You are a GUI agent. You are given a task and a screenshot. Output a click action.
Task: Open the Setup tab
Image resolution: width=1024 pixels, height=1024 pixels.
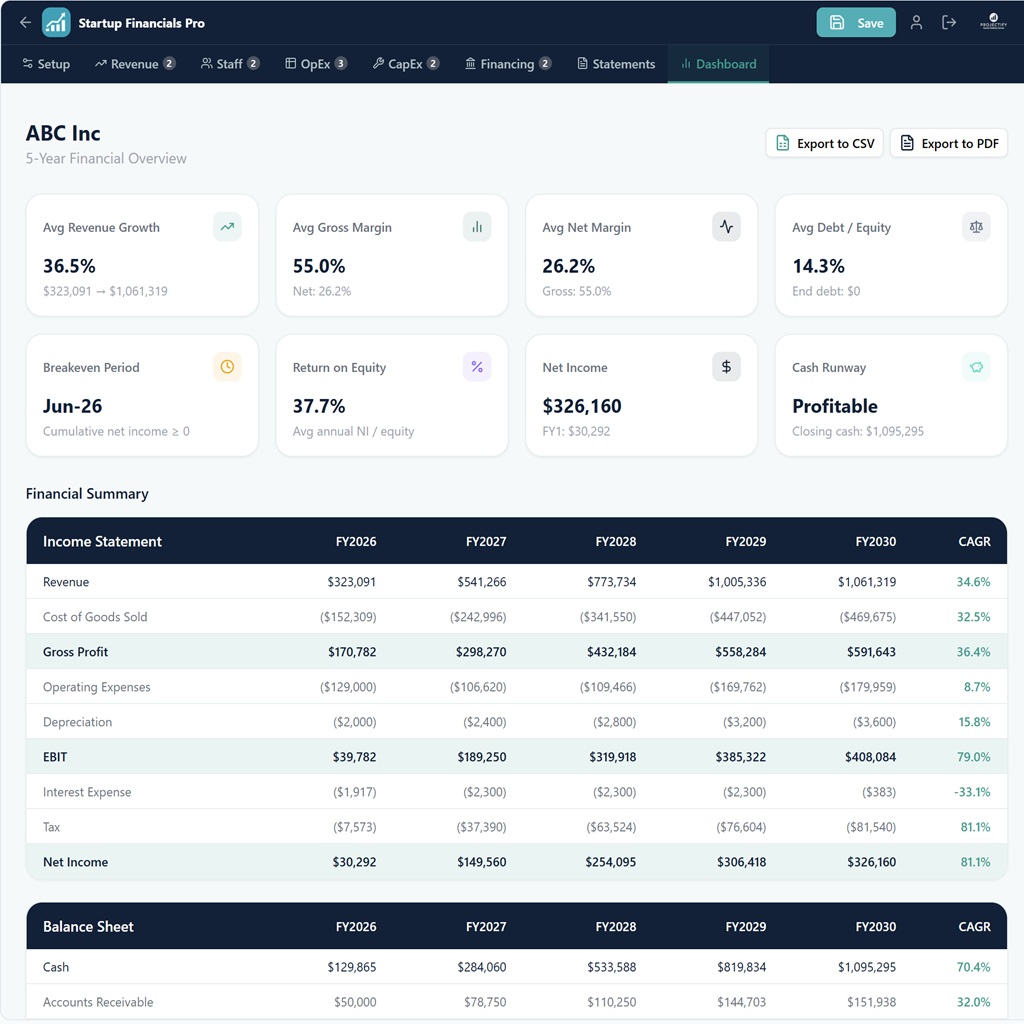point(46,64)
